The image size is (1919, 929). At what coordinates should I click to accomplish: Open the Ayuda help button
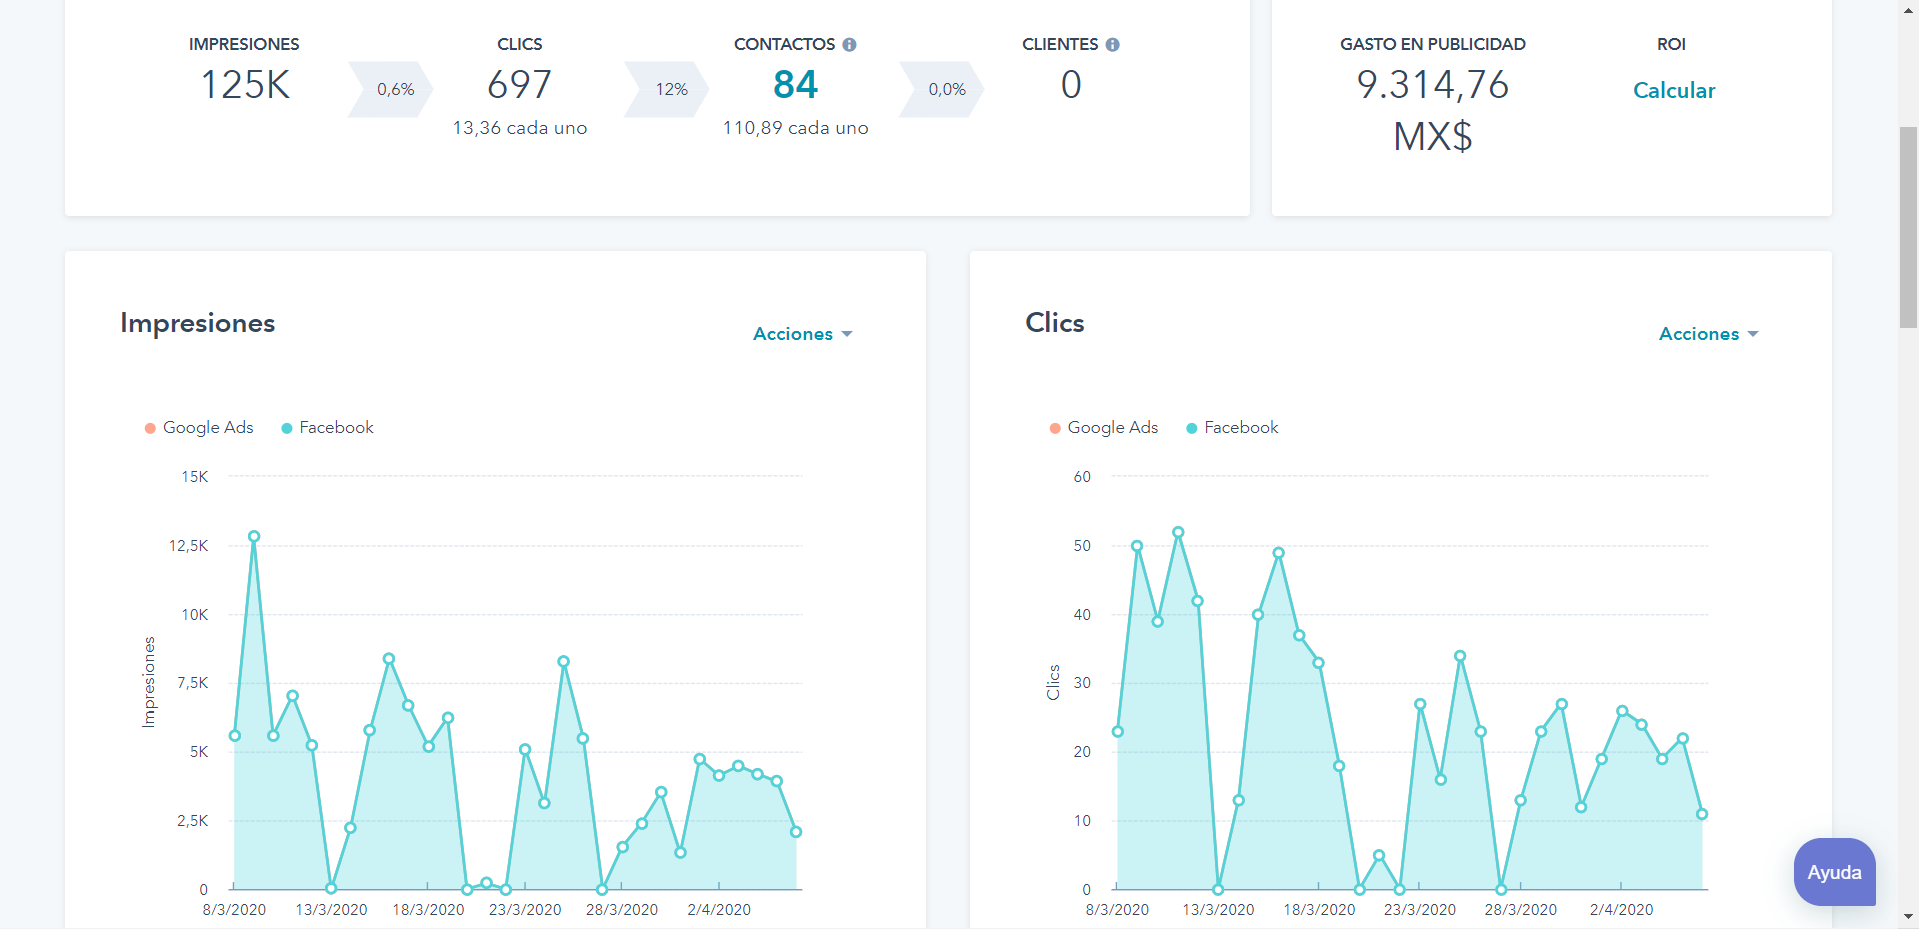pyautogui.click(x=1834, y=872)
